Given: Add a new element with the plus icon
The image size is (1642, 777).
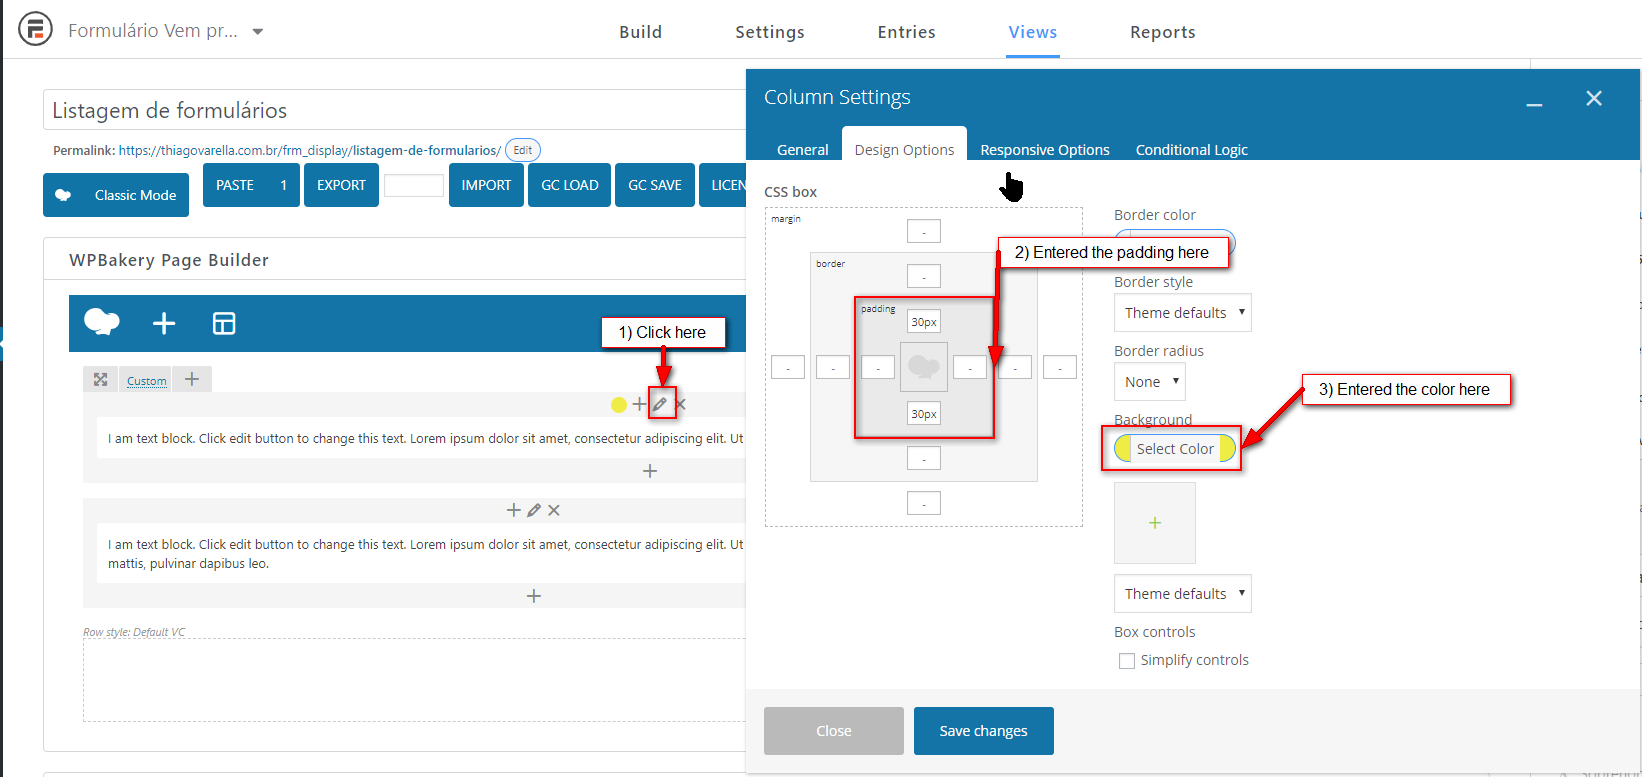Looking at the screenshot, I should 164,323.
